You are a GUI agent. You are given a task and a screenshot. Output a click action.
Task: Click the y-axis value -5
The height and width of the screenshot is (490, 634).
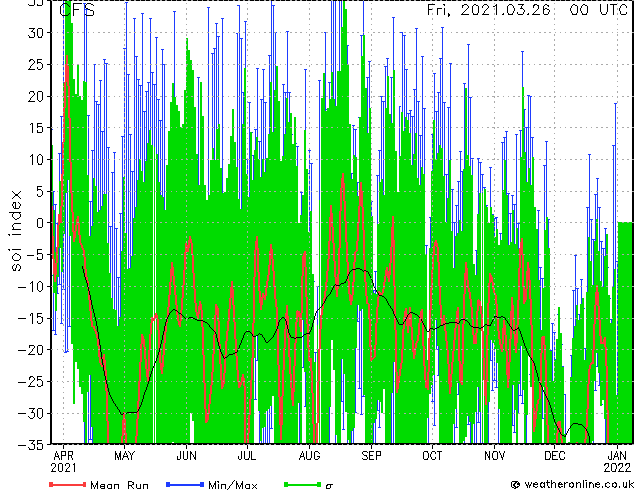pos(36,255)
